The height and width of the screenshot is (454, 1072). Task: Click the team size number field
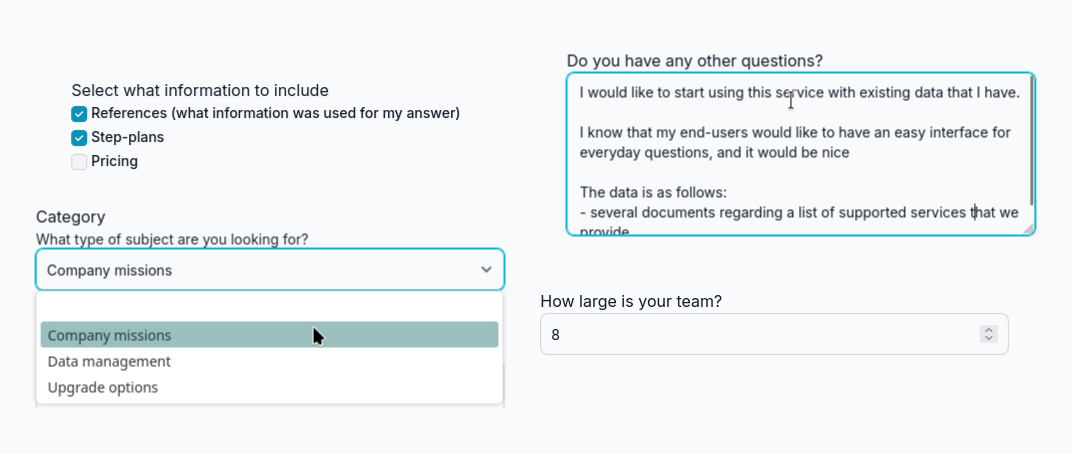[760, 334]
